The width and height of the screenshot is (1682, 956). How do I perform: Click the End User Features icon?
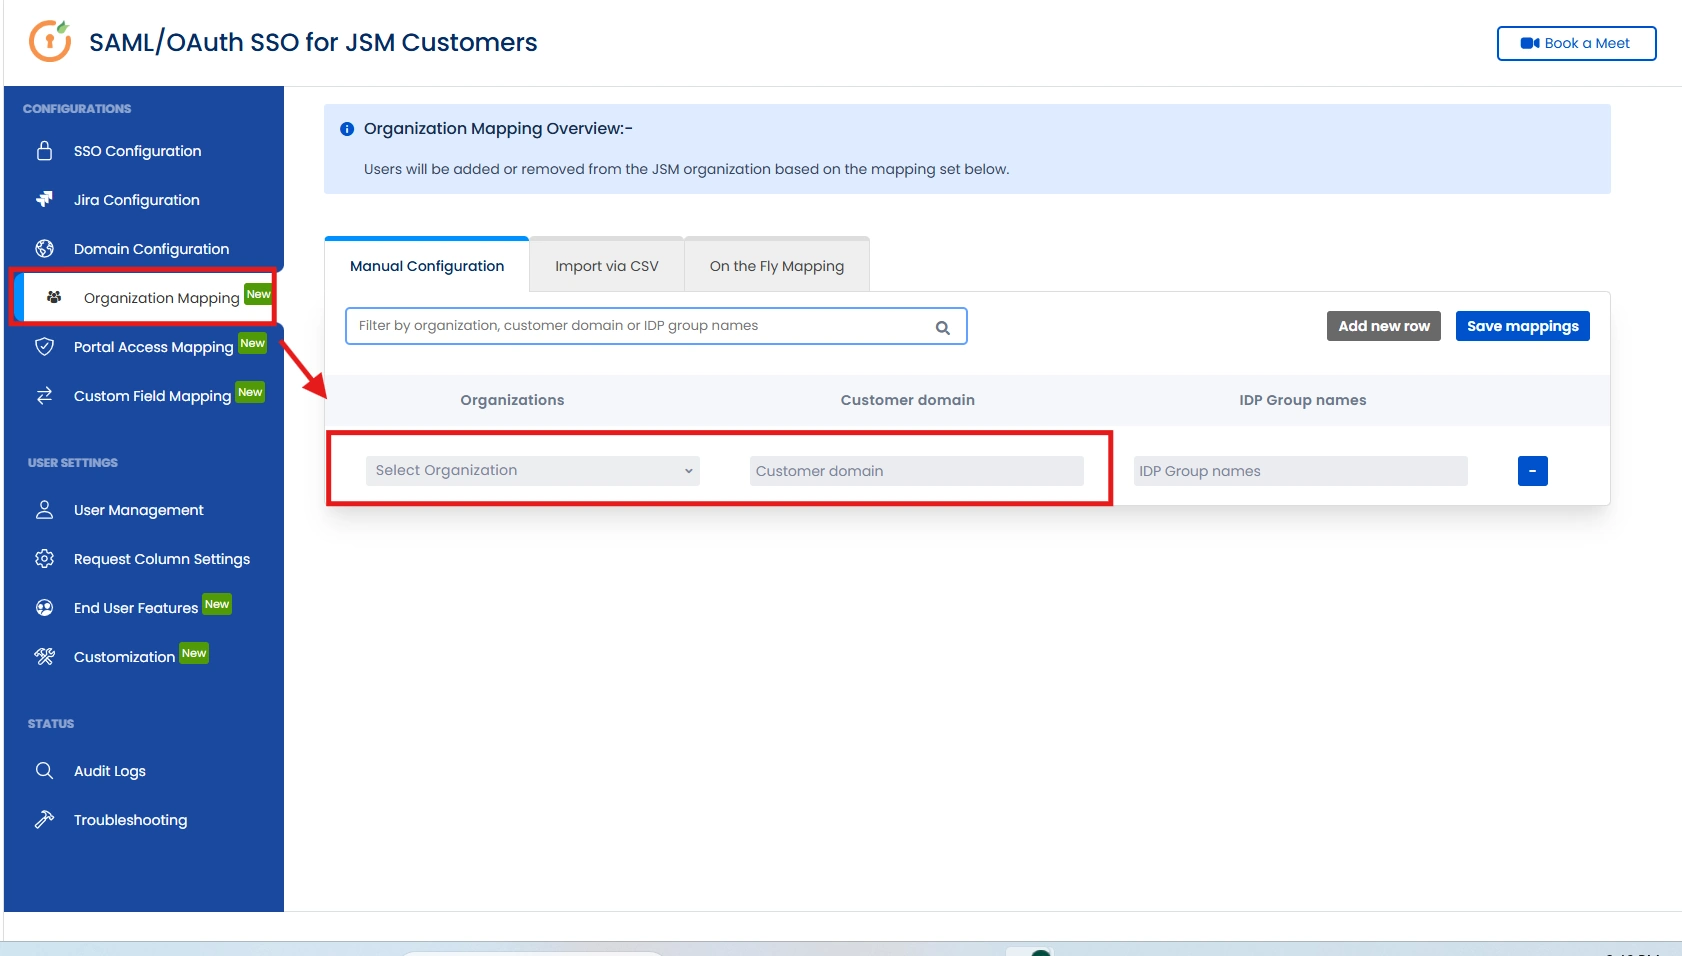tap(44, 608)
